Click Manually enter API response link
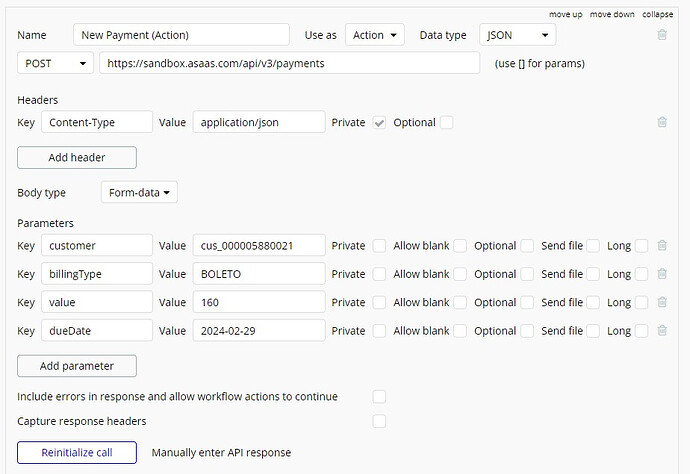This screenshot has height=474, width=690. [x=221, y=452]
